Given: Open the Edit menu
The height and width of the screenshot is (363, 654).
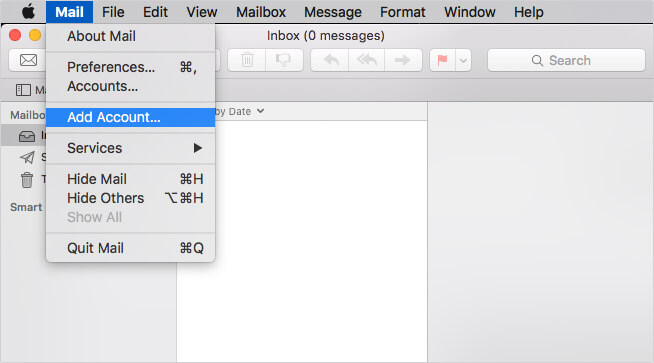Looking at the screenshot, I should coord(155,12).
